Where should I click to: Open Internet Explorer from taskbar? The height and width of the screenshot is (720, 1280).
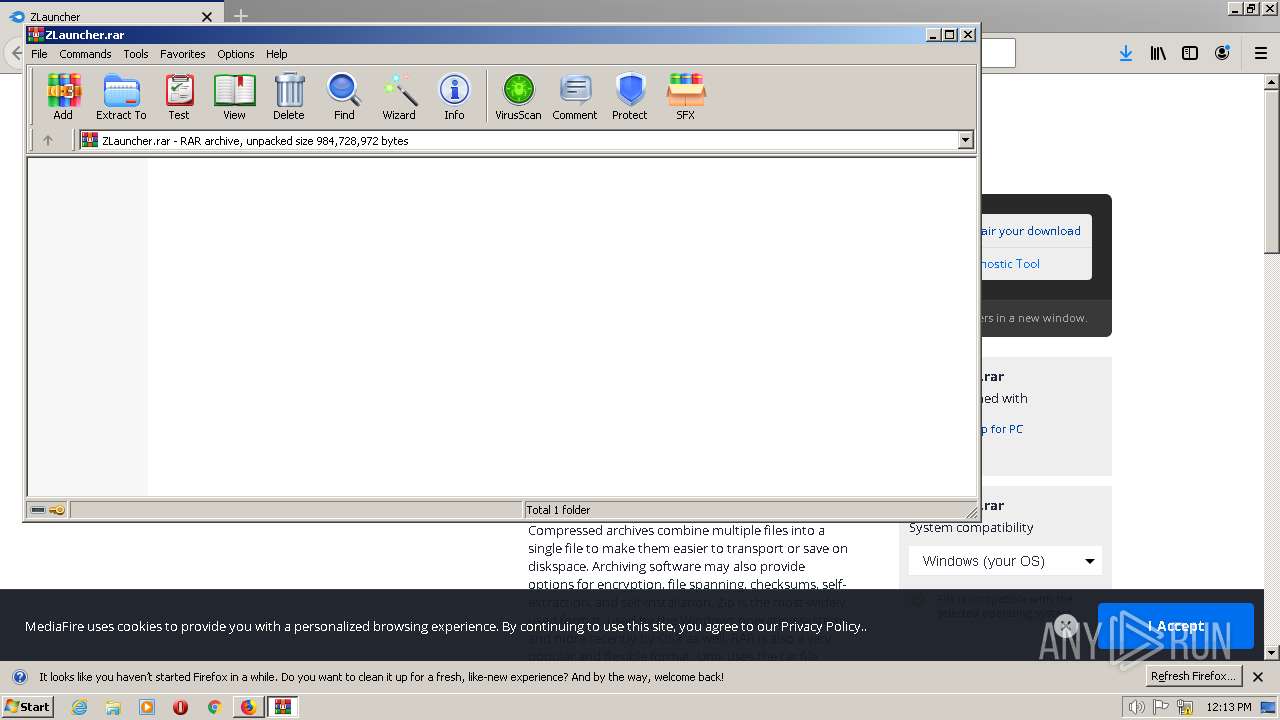[x=80, y=707]
